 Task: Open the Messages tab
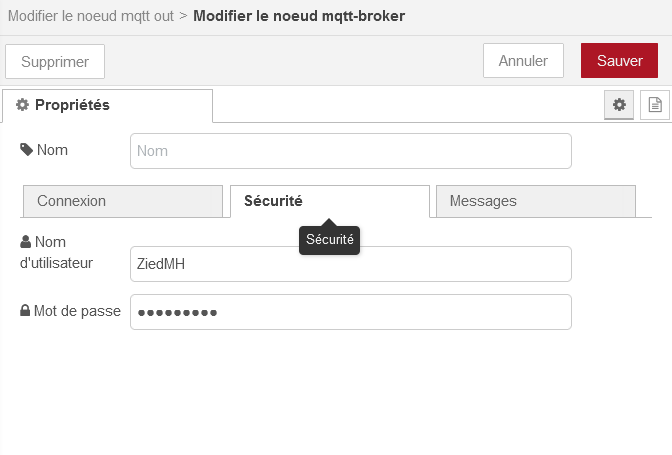[x=536, y=201]
